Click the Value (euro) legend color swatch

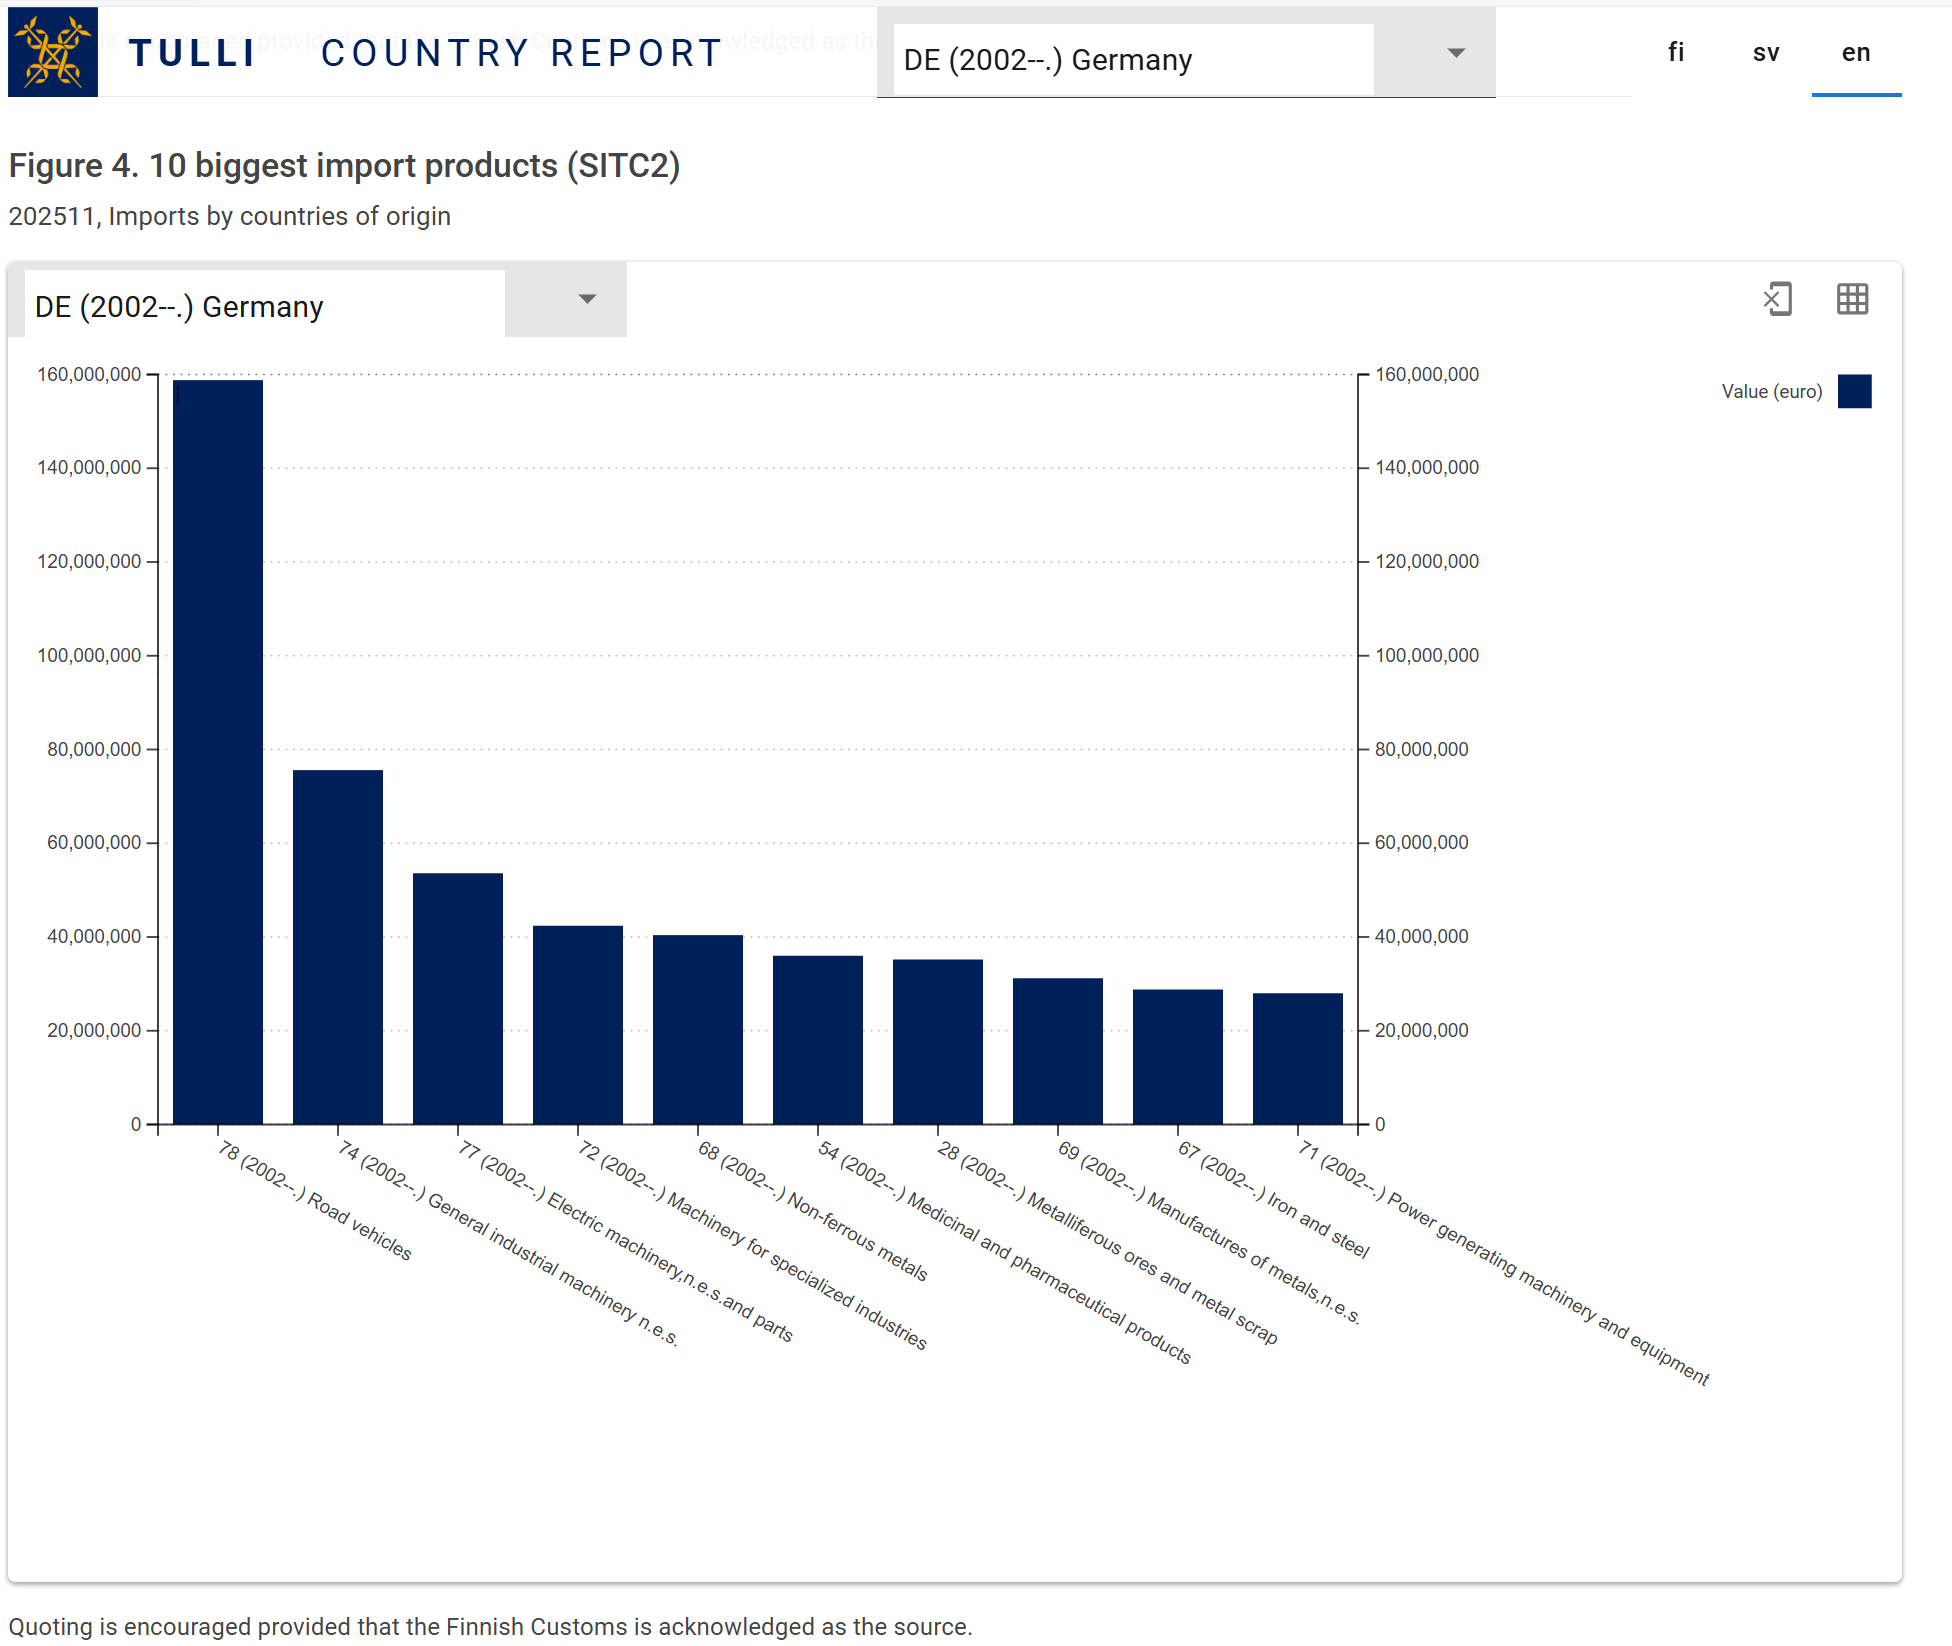[1854, 391]
